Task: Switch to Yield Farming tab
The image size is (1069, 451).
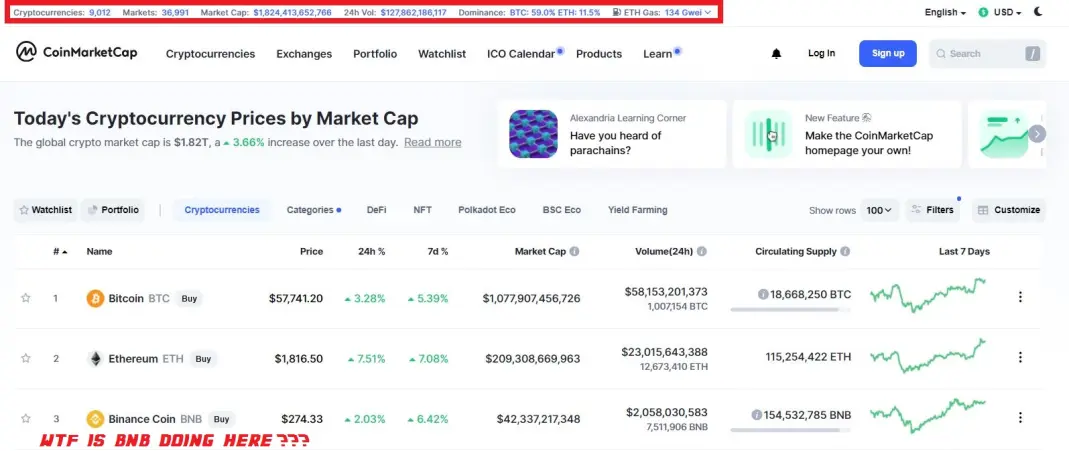Action: 637,210
